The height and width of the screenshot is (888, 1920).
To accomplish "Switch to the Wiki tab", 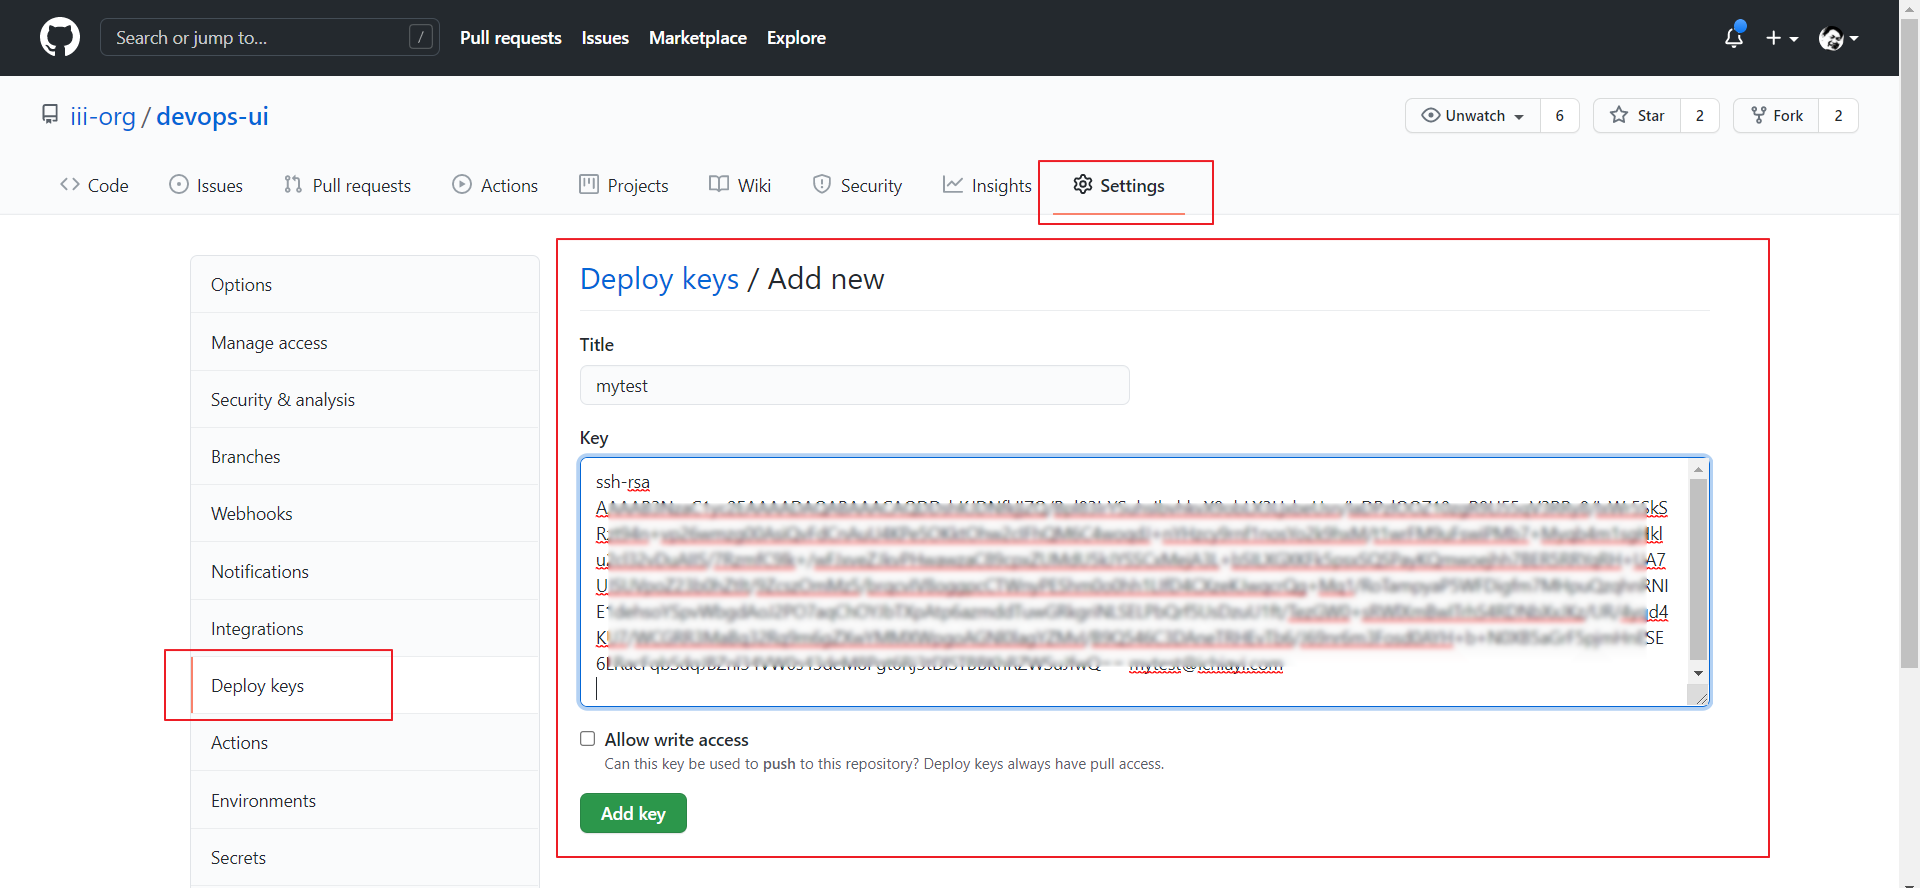I will [740, 185].
